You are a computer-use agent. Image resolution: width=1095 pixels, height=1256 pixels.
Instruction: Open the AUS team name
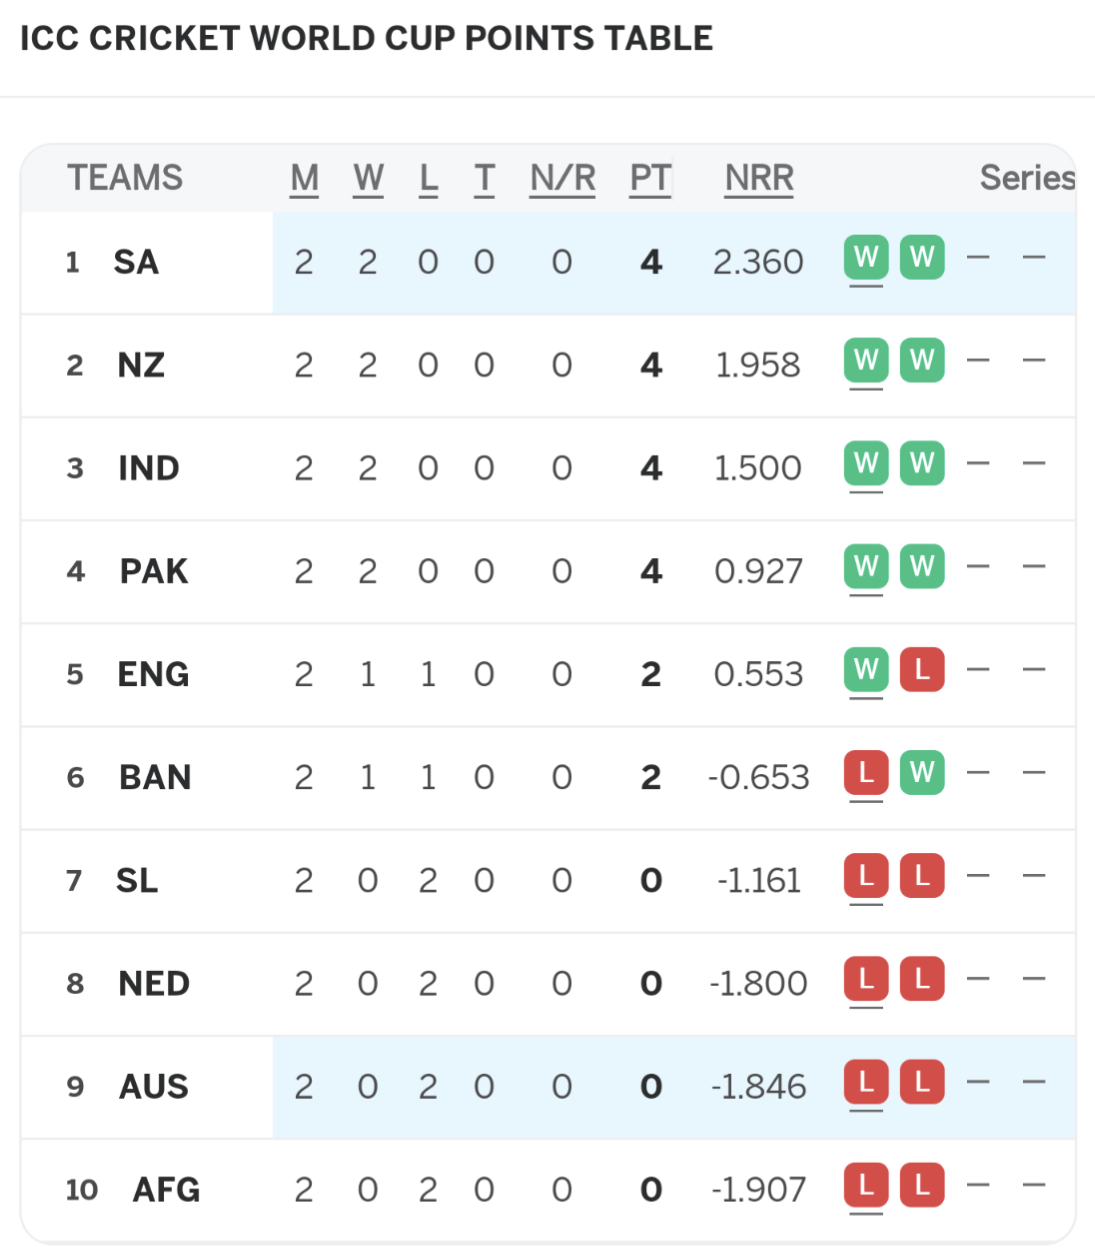pos(153,1086)
